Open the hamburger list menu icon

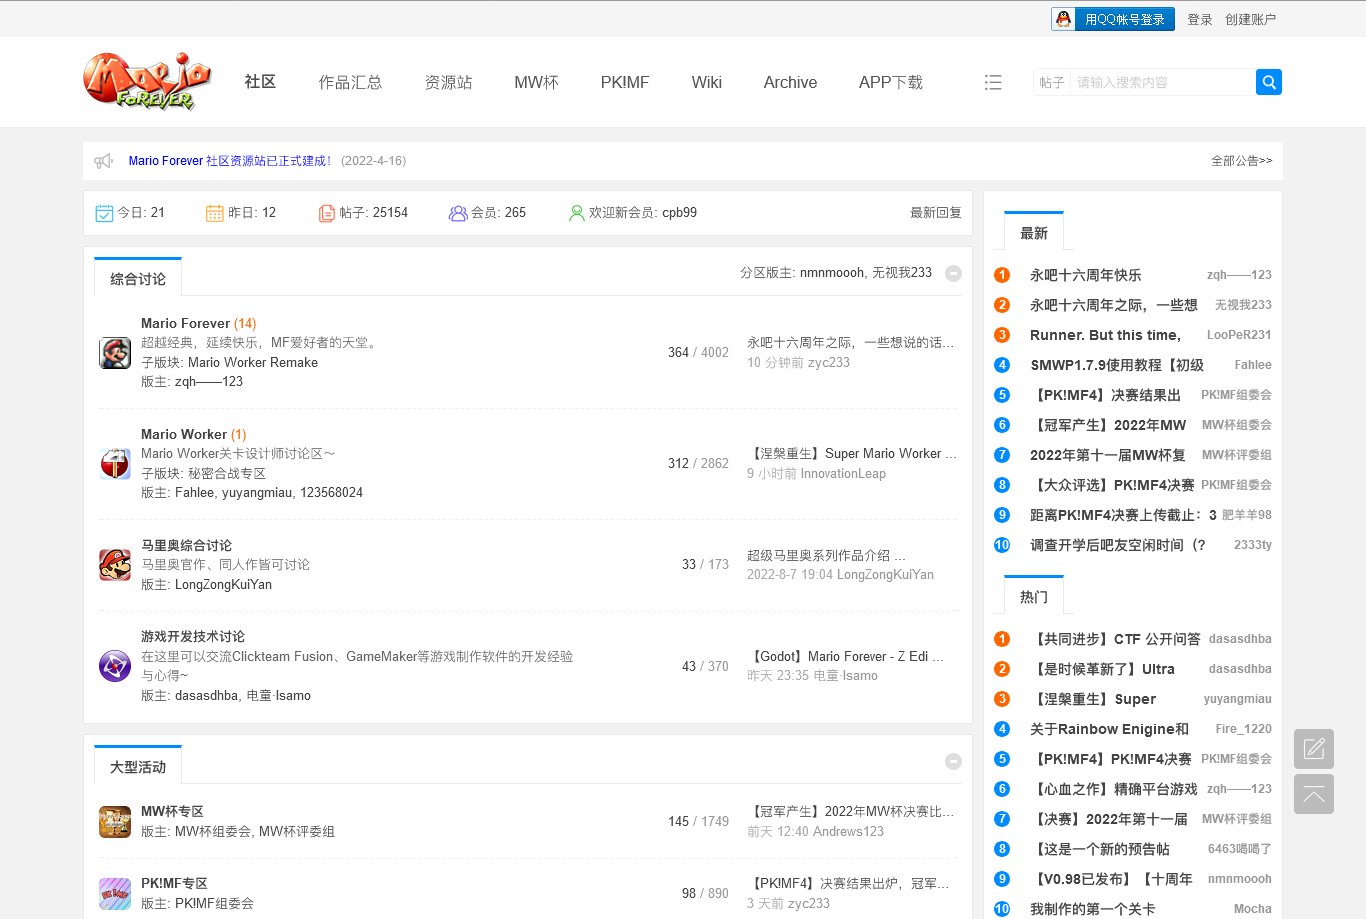pyautogui.click(x=993, y=82)
